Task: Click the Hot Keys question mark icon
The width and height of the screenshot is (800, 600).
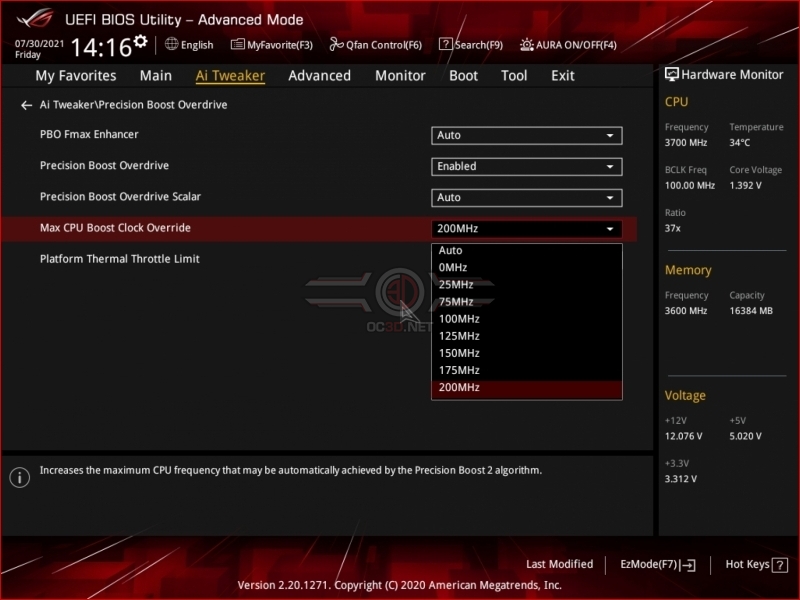Action: pos(779,565)
